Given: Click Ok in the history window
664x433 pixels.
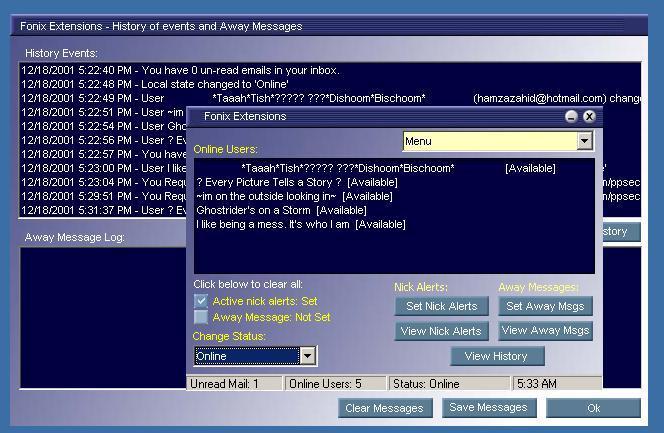Looking at the screenshot, I should coord(593,408).
